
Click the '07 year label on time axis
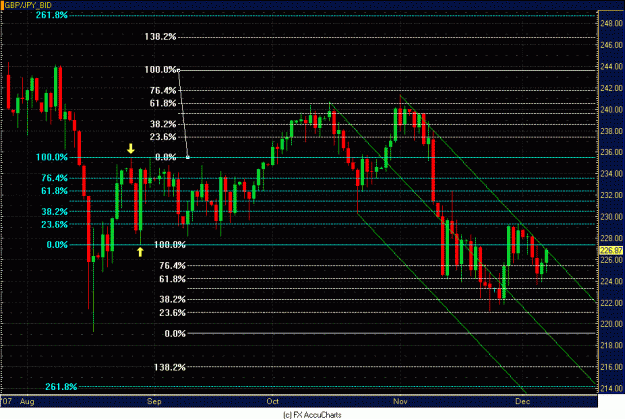[x=7, y=401]
